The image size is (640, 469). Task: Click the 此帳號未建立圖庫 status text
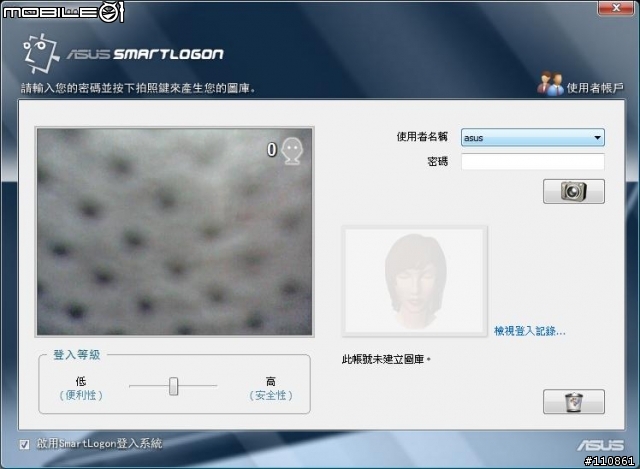pyautogui.click(x=386, y=359)
